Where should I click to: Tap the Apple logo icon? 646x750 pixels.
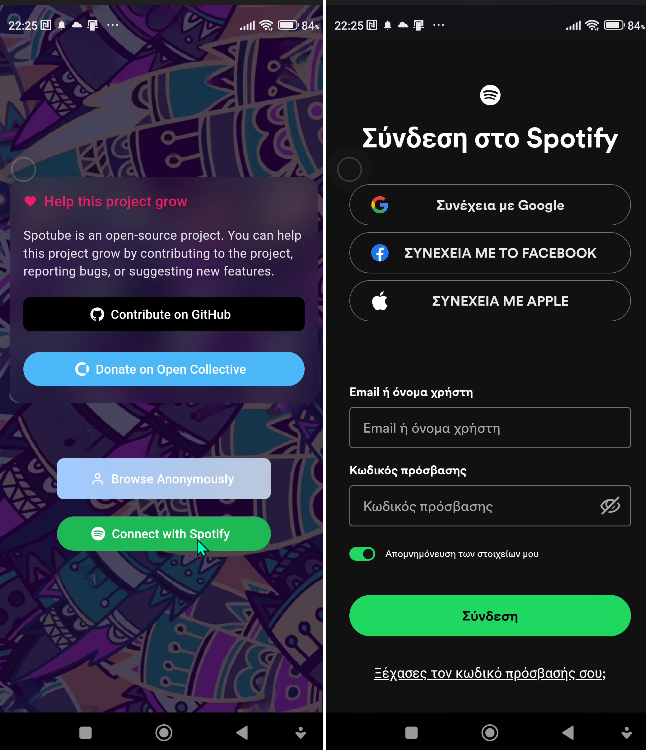point(380,301)
